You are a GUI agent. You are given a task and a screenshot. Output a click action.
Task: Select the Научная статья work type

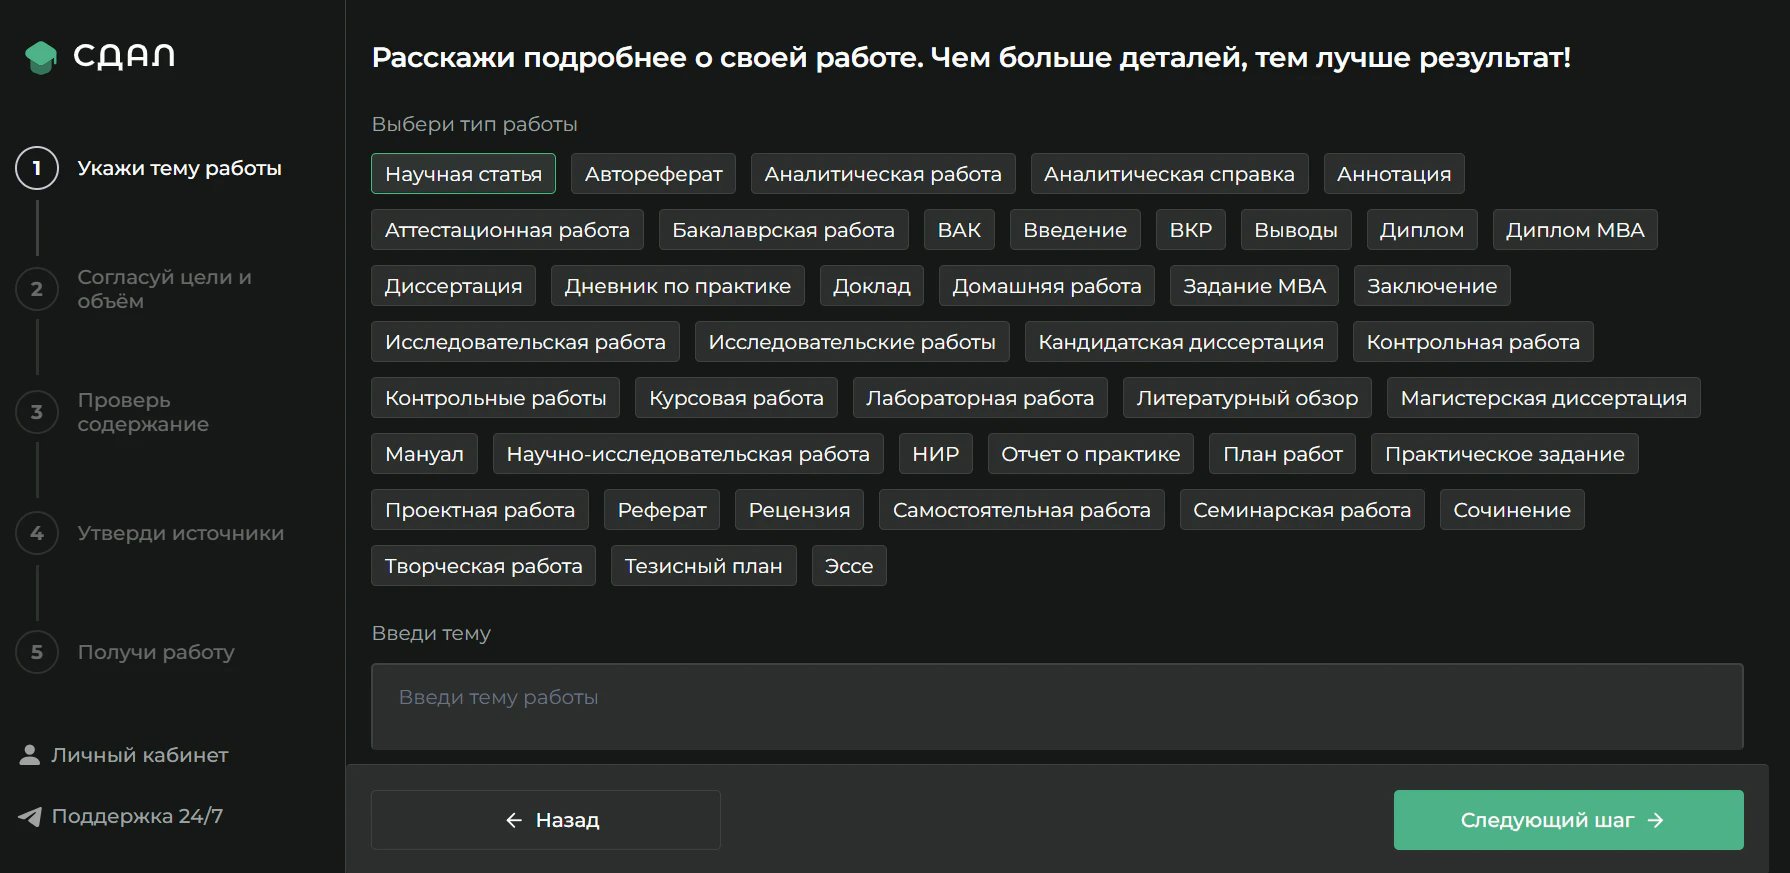tap(463, 174)
